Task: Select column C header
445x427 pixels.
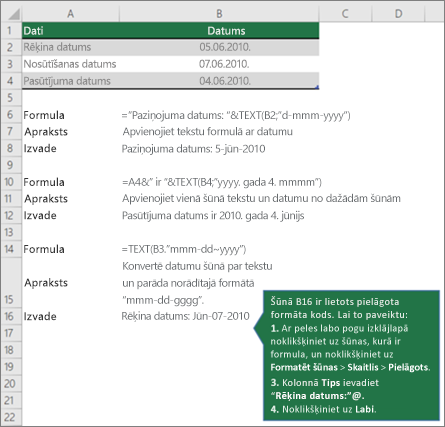Action: tap(345, 14)
